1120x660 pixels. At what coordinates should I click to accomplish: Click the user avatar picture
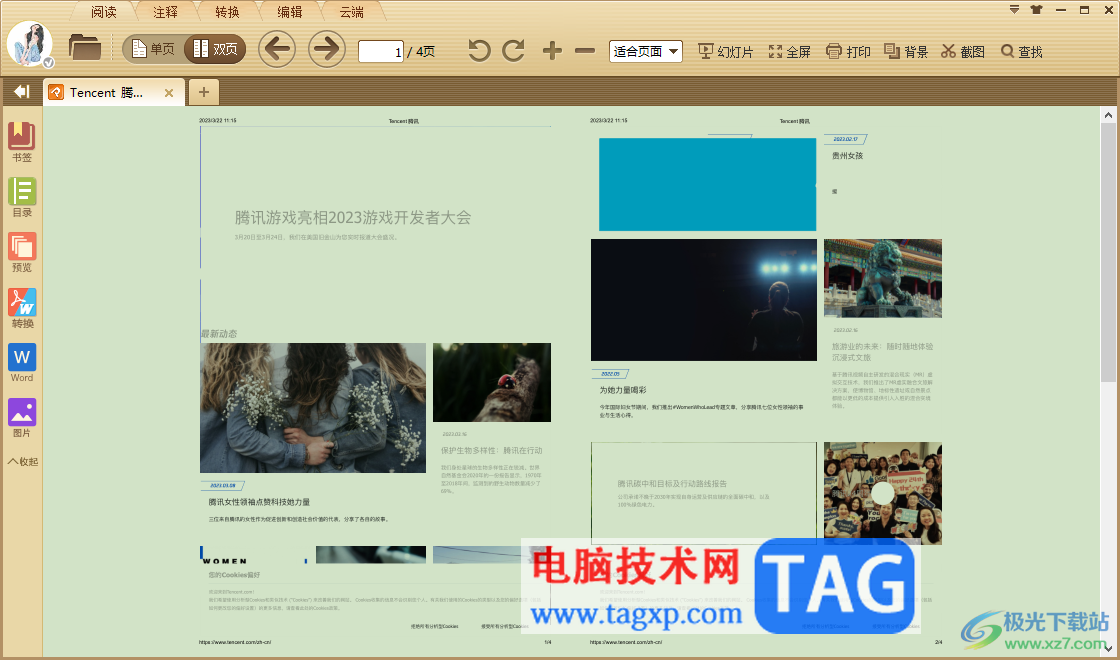[x=30, y=44]
